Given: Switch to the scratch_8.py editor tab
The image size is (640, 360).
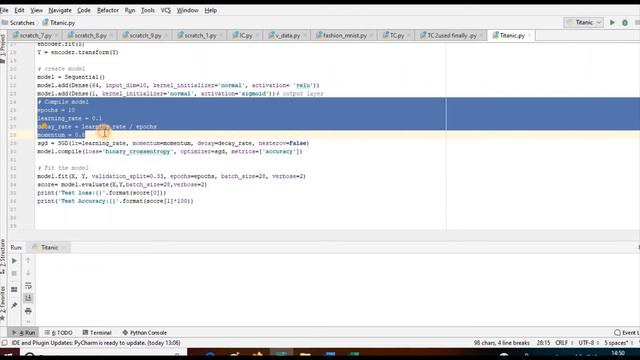Looking at the screenshot, I should pos(90,36).
